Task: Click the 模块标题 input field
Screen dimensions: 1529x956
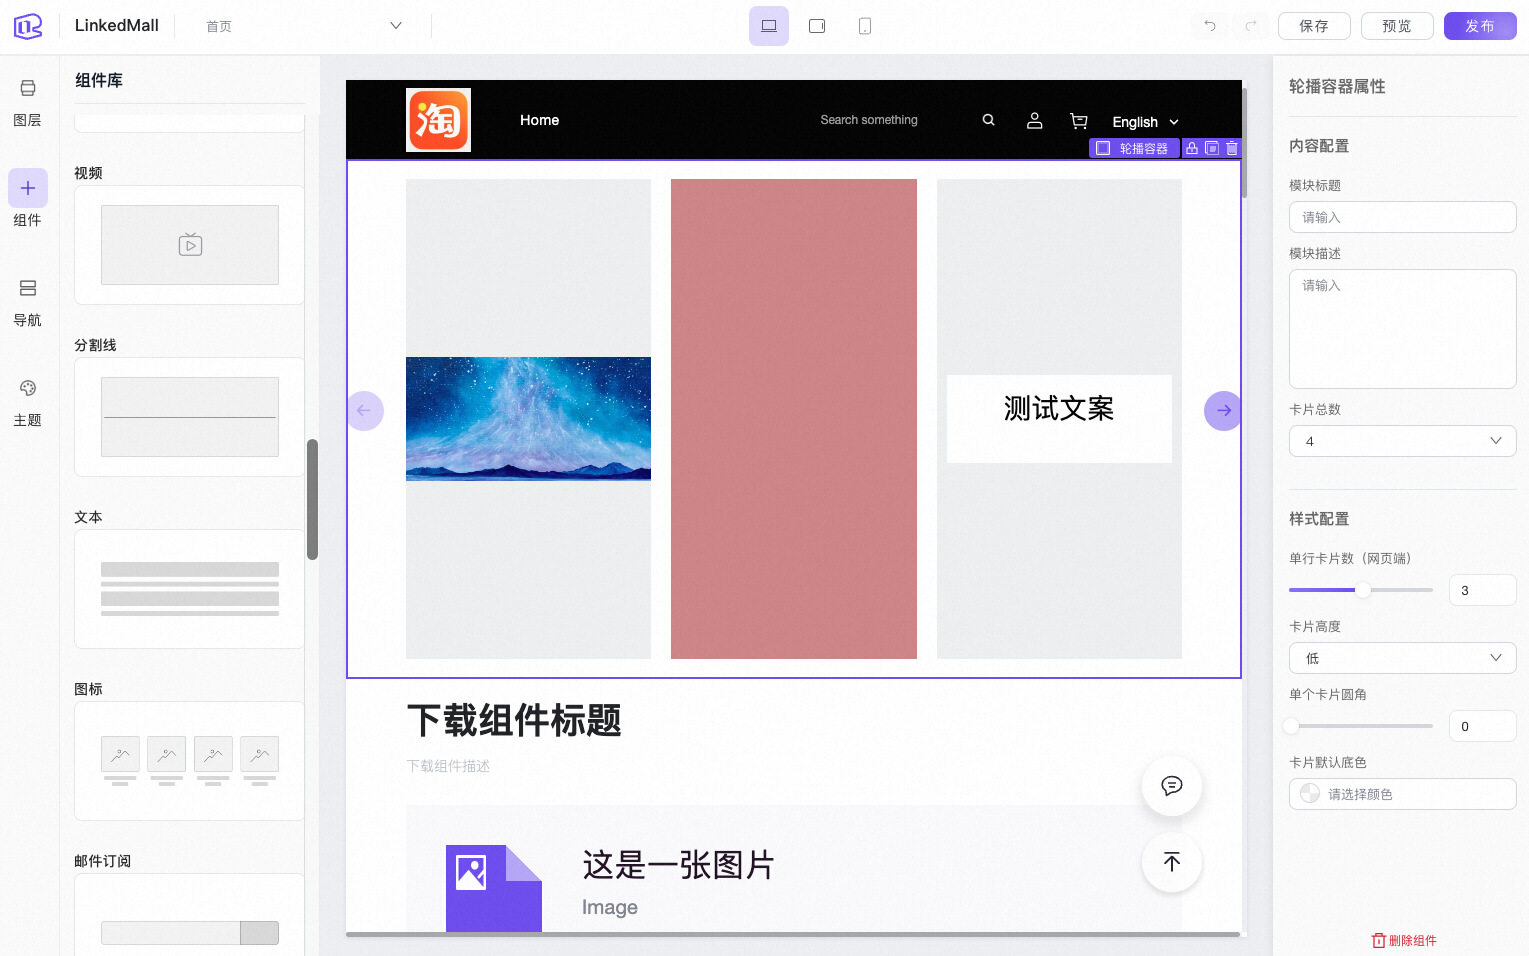Action: click(1402, 217)
